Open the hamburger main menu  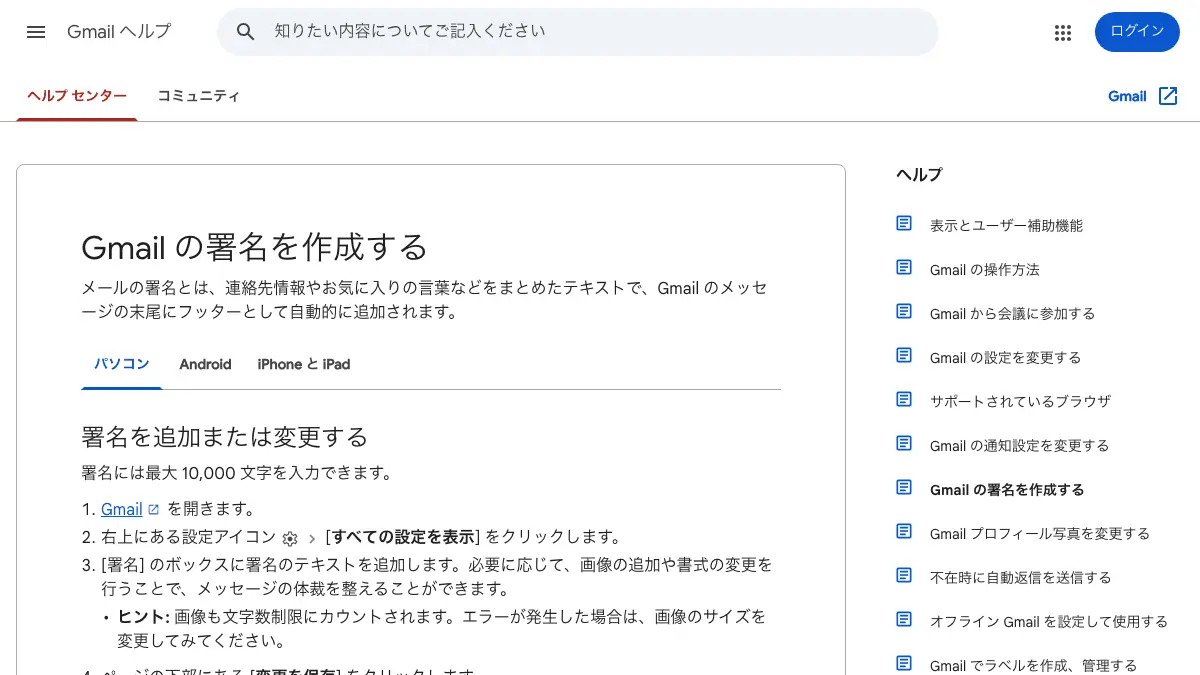click(36, 32)
